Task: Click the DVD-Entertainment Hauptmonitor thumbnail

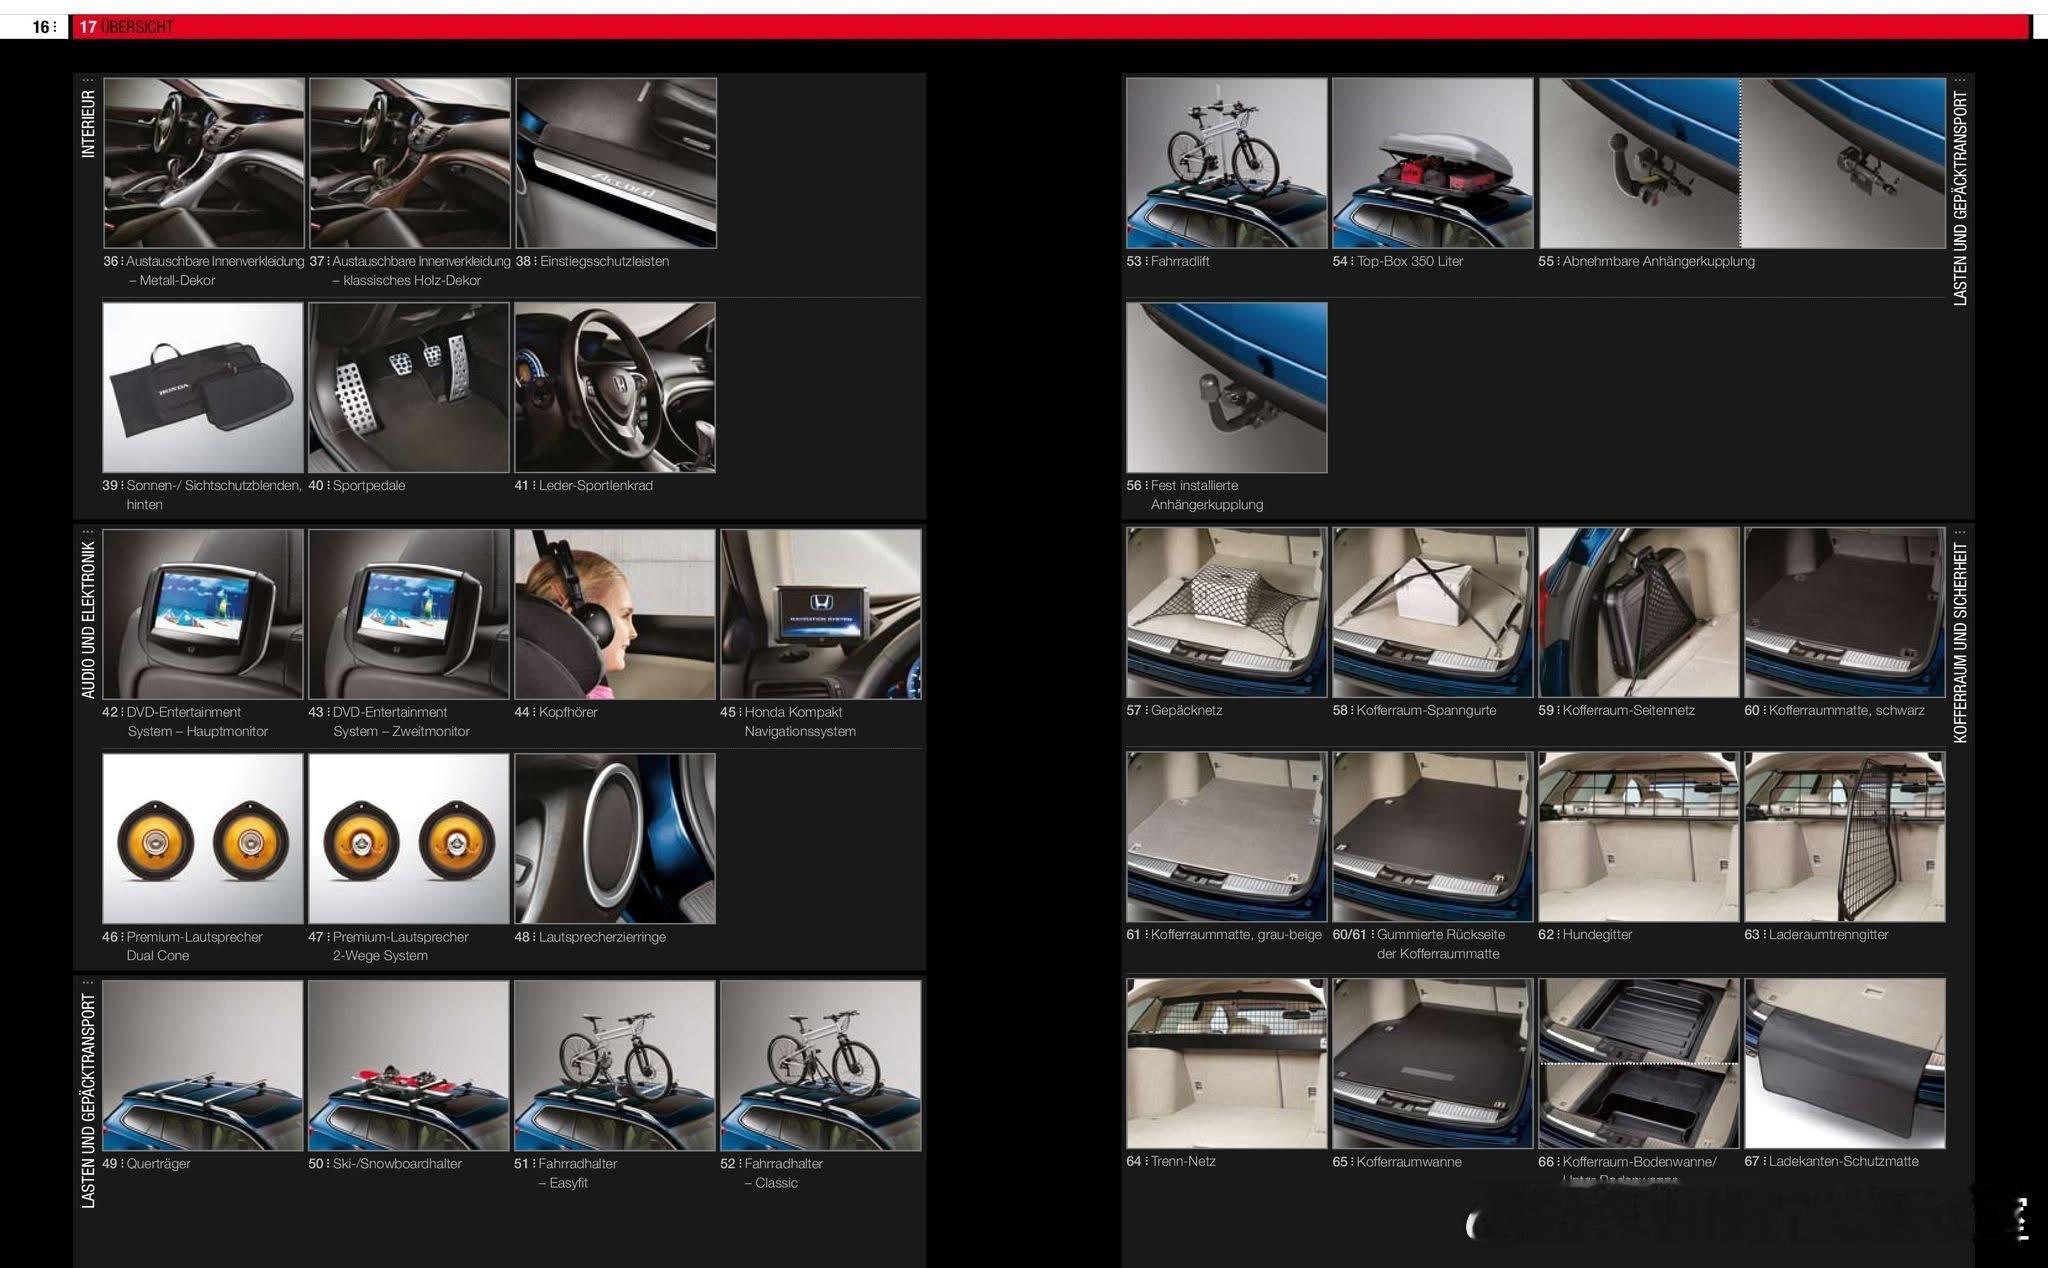Action: click(x=203, y=614)
